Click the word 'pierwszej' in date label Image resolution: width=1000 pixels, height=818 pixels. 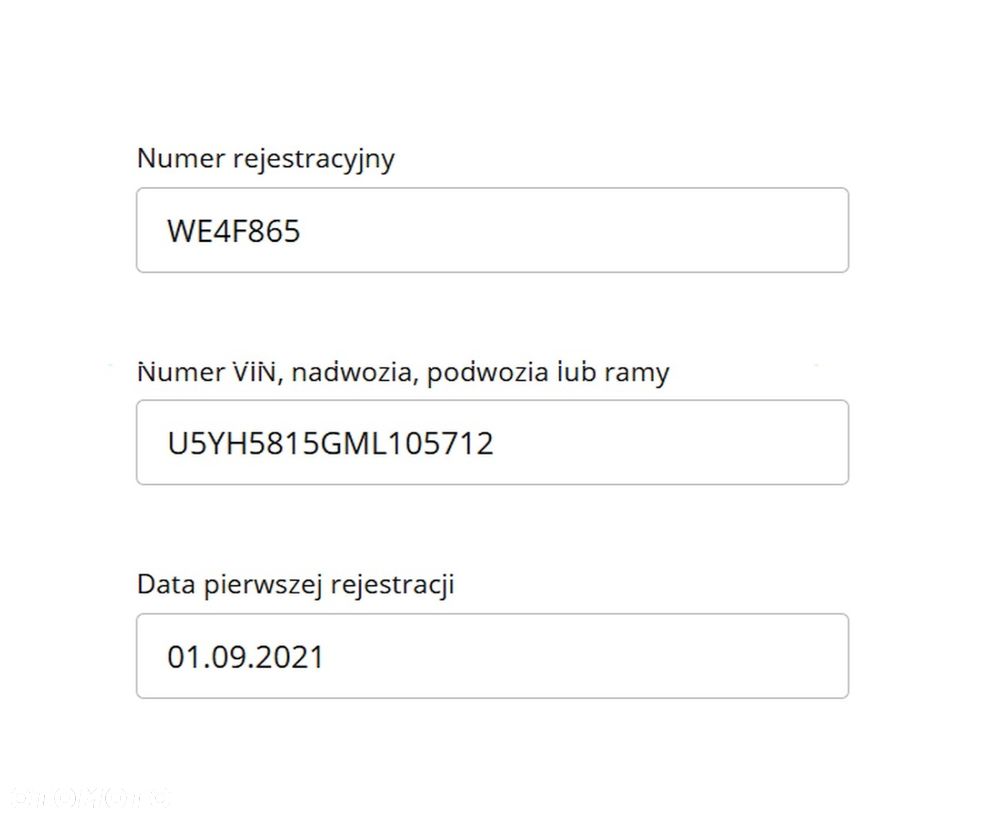(x=264, y=584)
